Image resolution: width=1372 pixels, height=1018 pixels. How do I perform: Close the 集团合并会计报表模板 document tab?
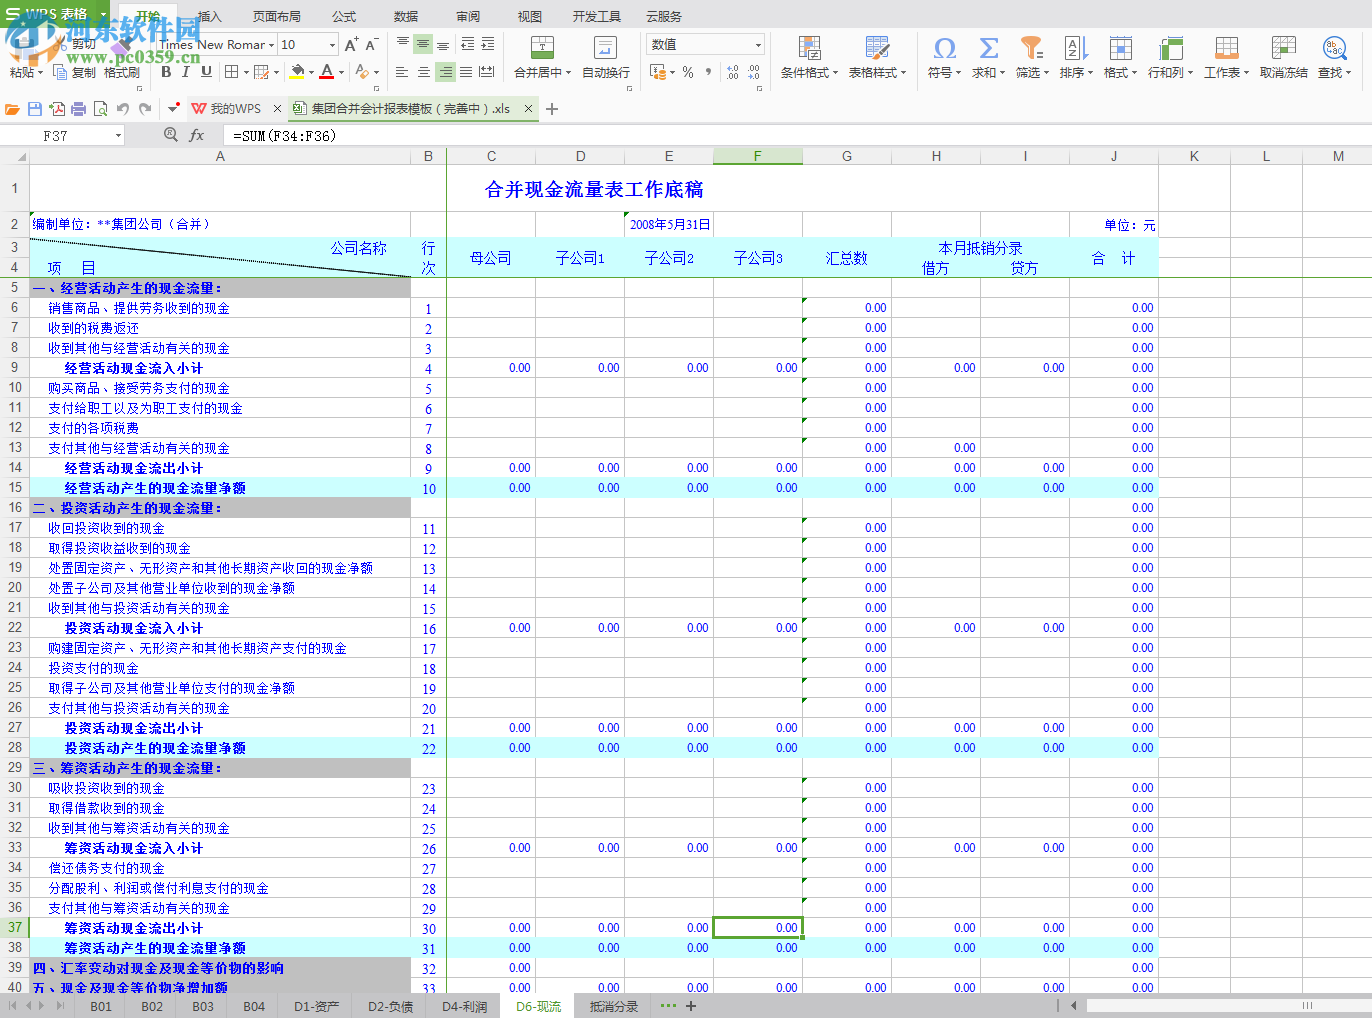pyautogui.click(x=528, y=109)
